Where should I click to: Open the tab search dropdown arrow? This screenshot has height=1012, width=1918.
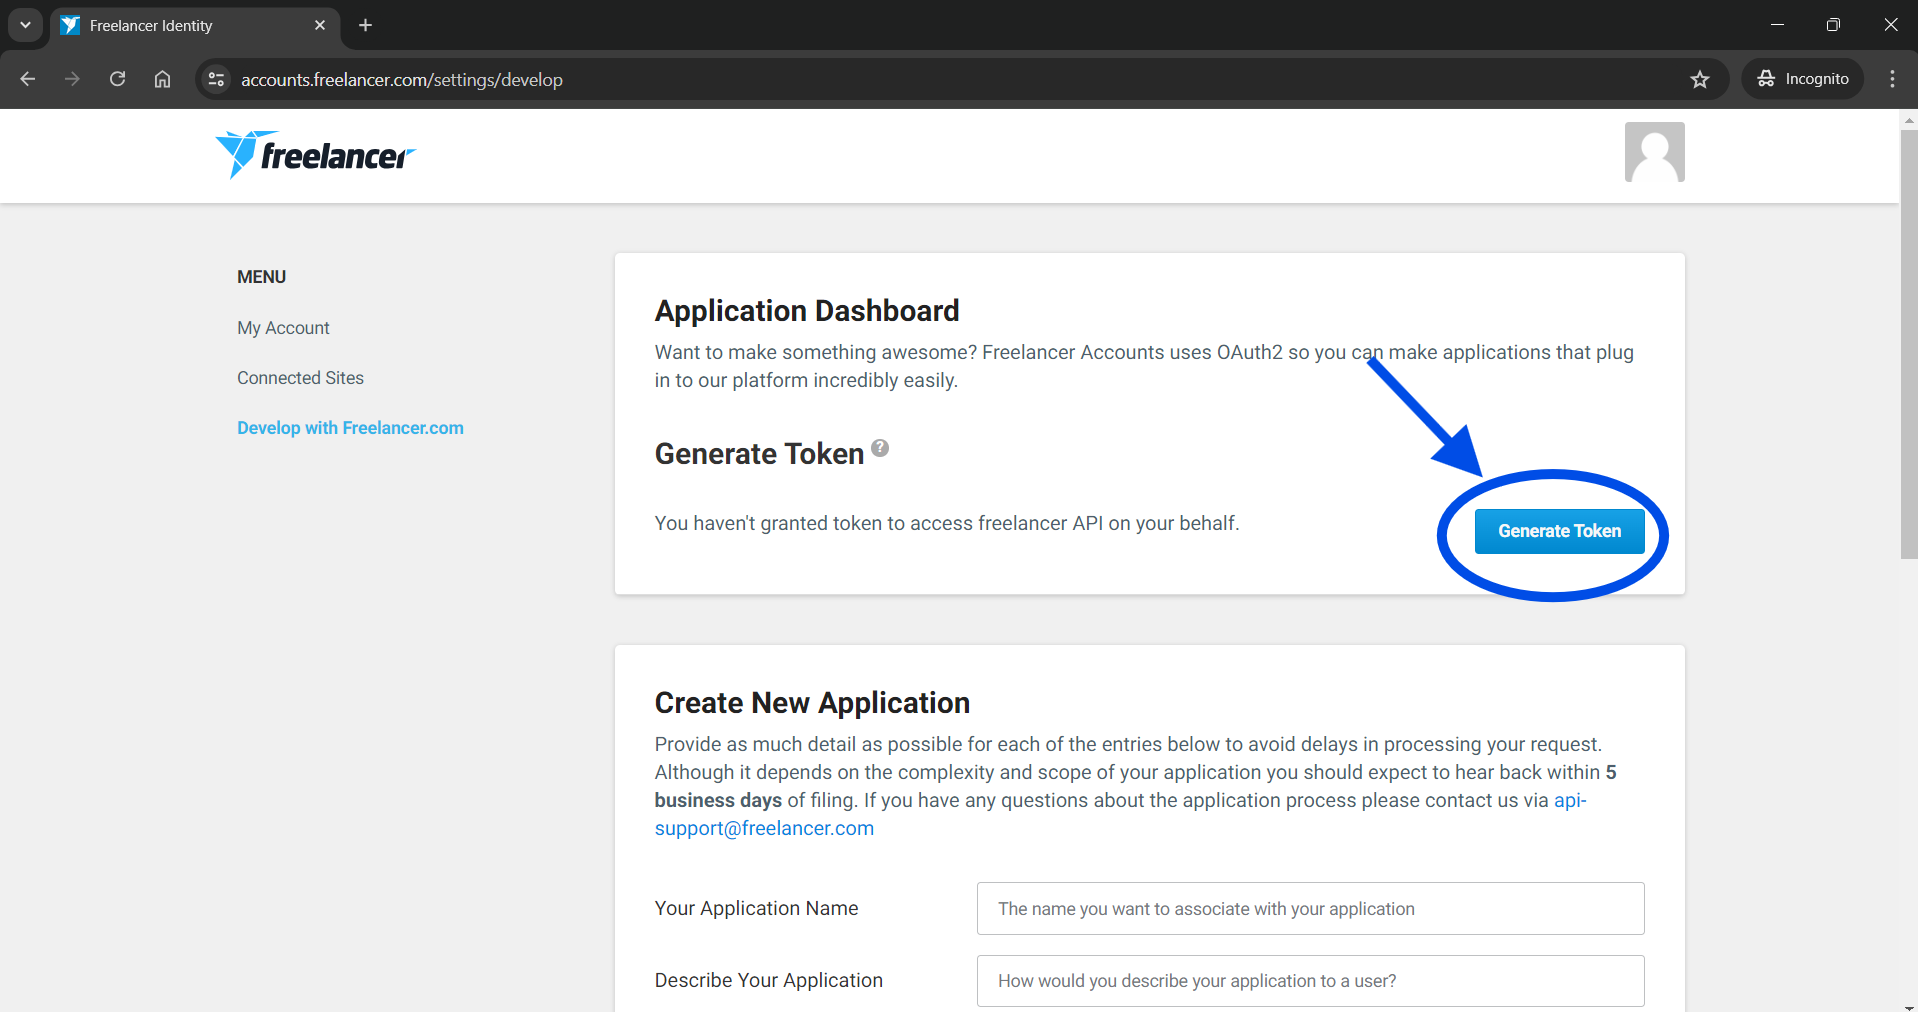[25, 25]
